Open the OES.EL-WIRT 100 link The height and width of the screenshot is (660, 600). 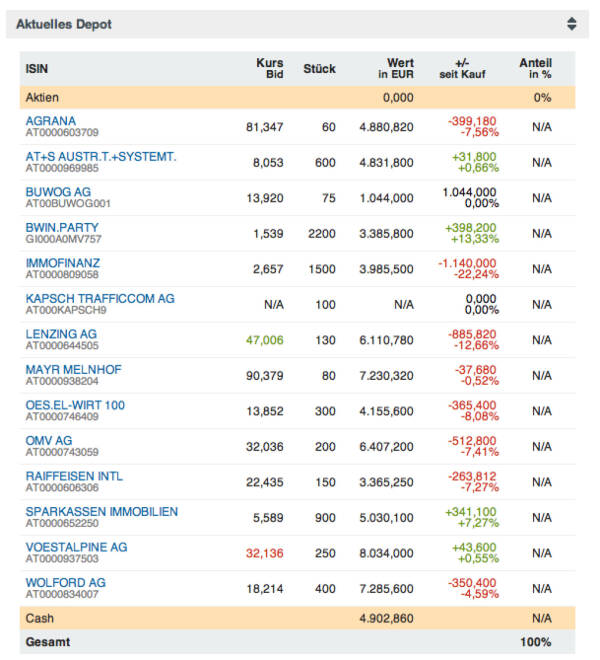click(75, 405)
